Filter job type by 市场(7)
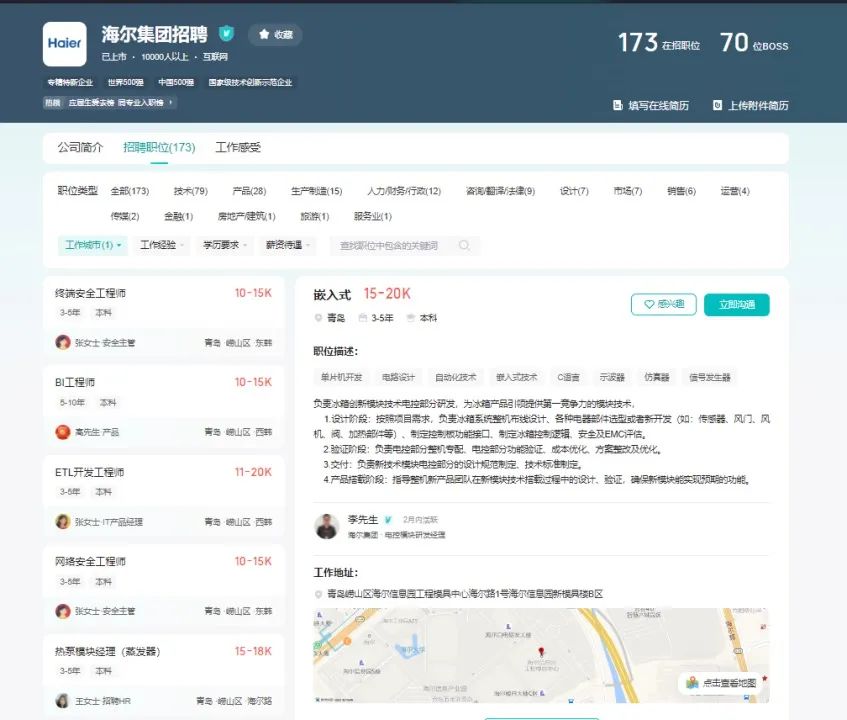Image resolution: width=847 pixels, height=720 pixels. click(628, 191)
